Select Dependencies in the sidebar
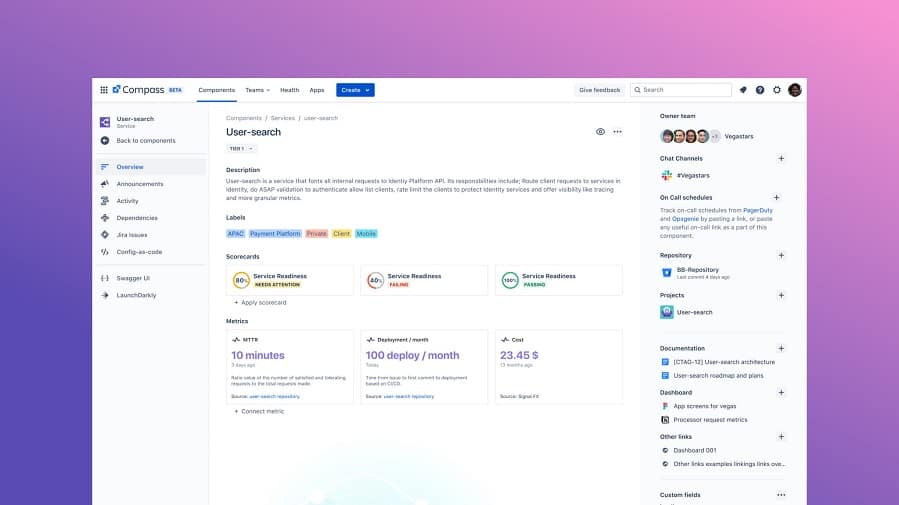The image size is (899, 505). click(x=151, y=218)
